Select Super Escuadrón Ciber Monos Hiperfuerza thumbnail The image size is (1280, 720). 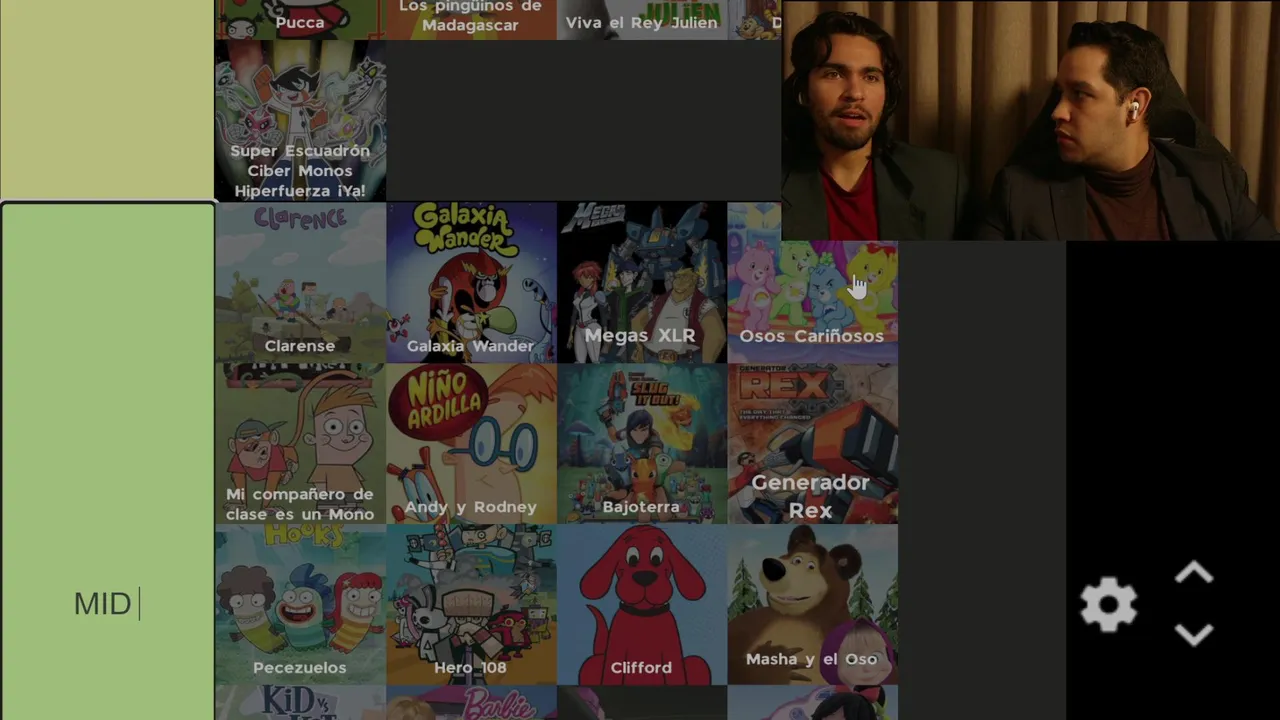[x=300, y=121]
